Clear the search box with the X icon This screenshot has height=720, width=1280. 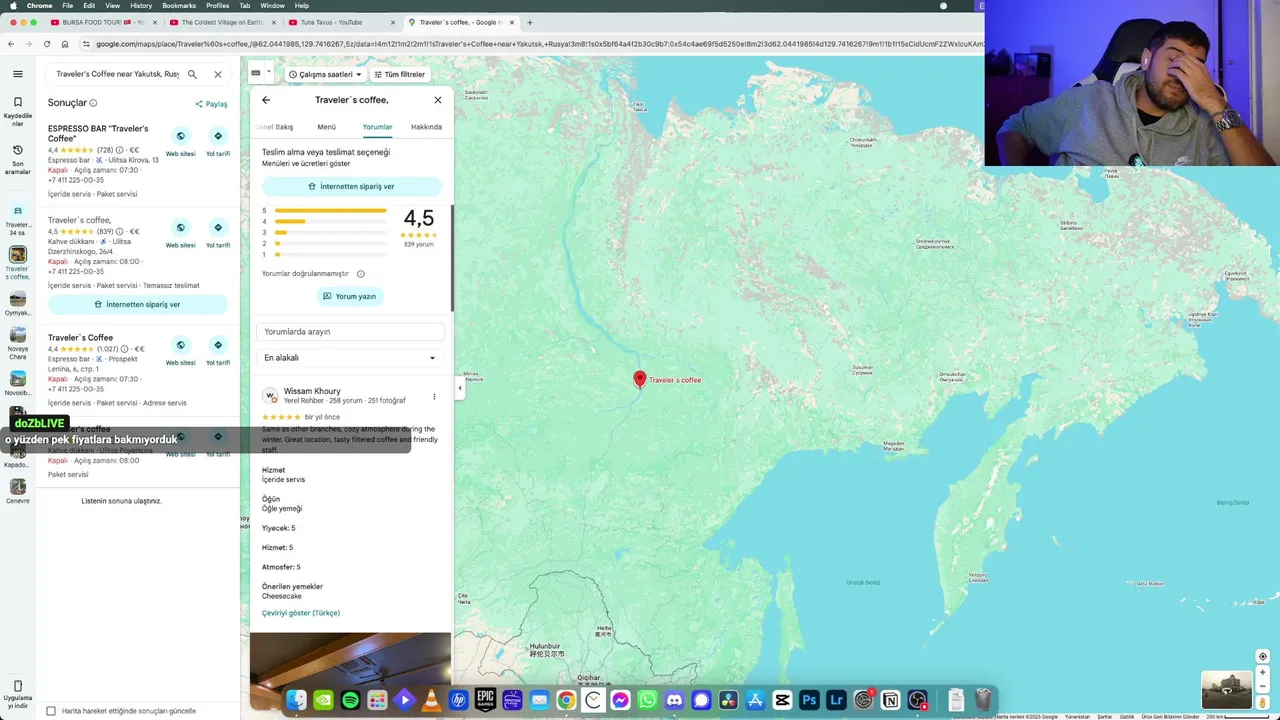(217, 74)
